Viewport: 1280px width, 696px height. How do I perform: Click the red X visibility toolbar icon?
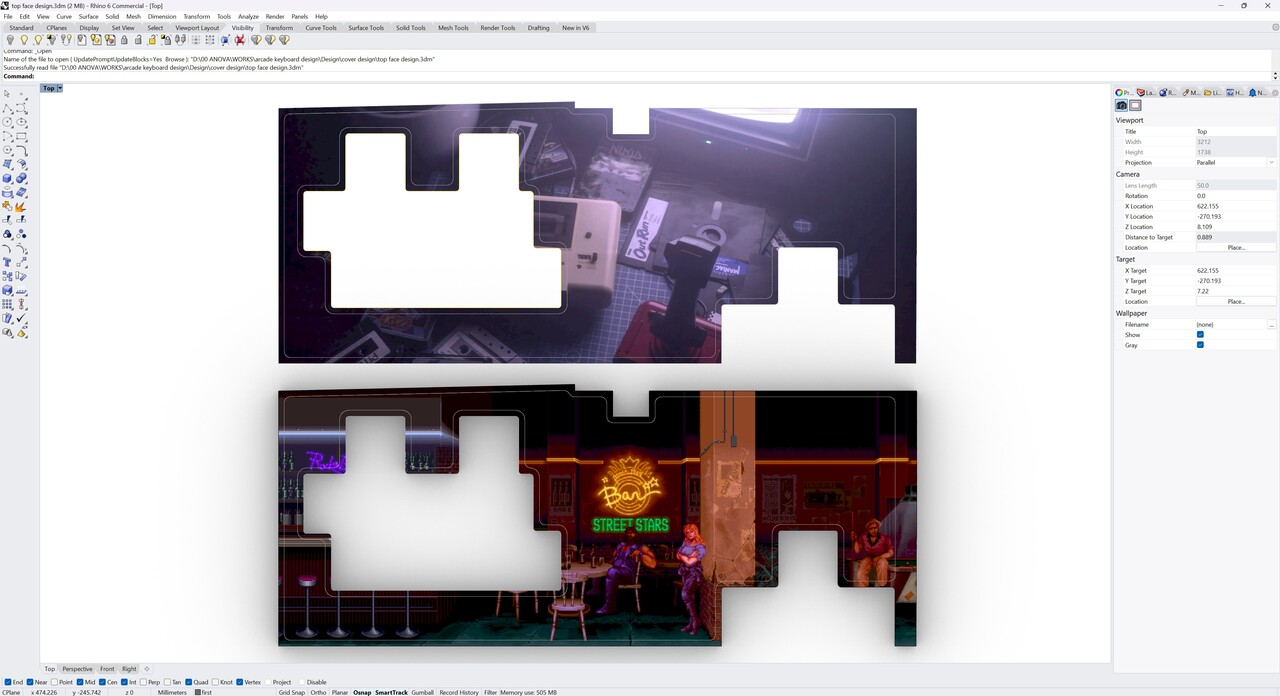[x=240, y=40]
